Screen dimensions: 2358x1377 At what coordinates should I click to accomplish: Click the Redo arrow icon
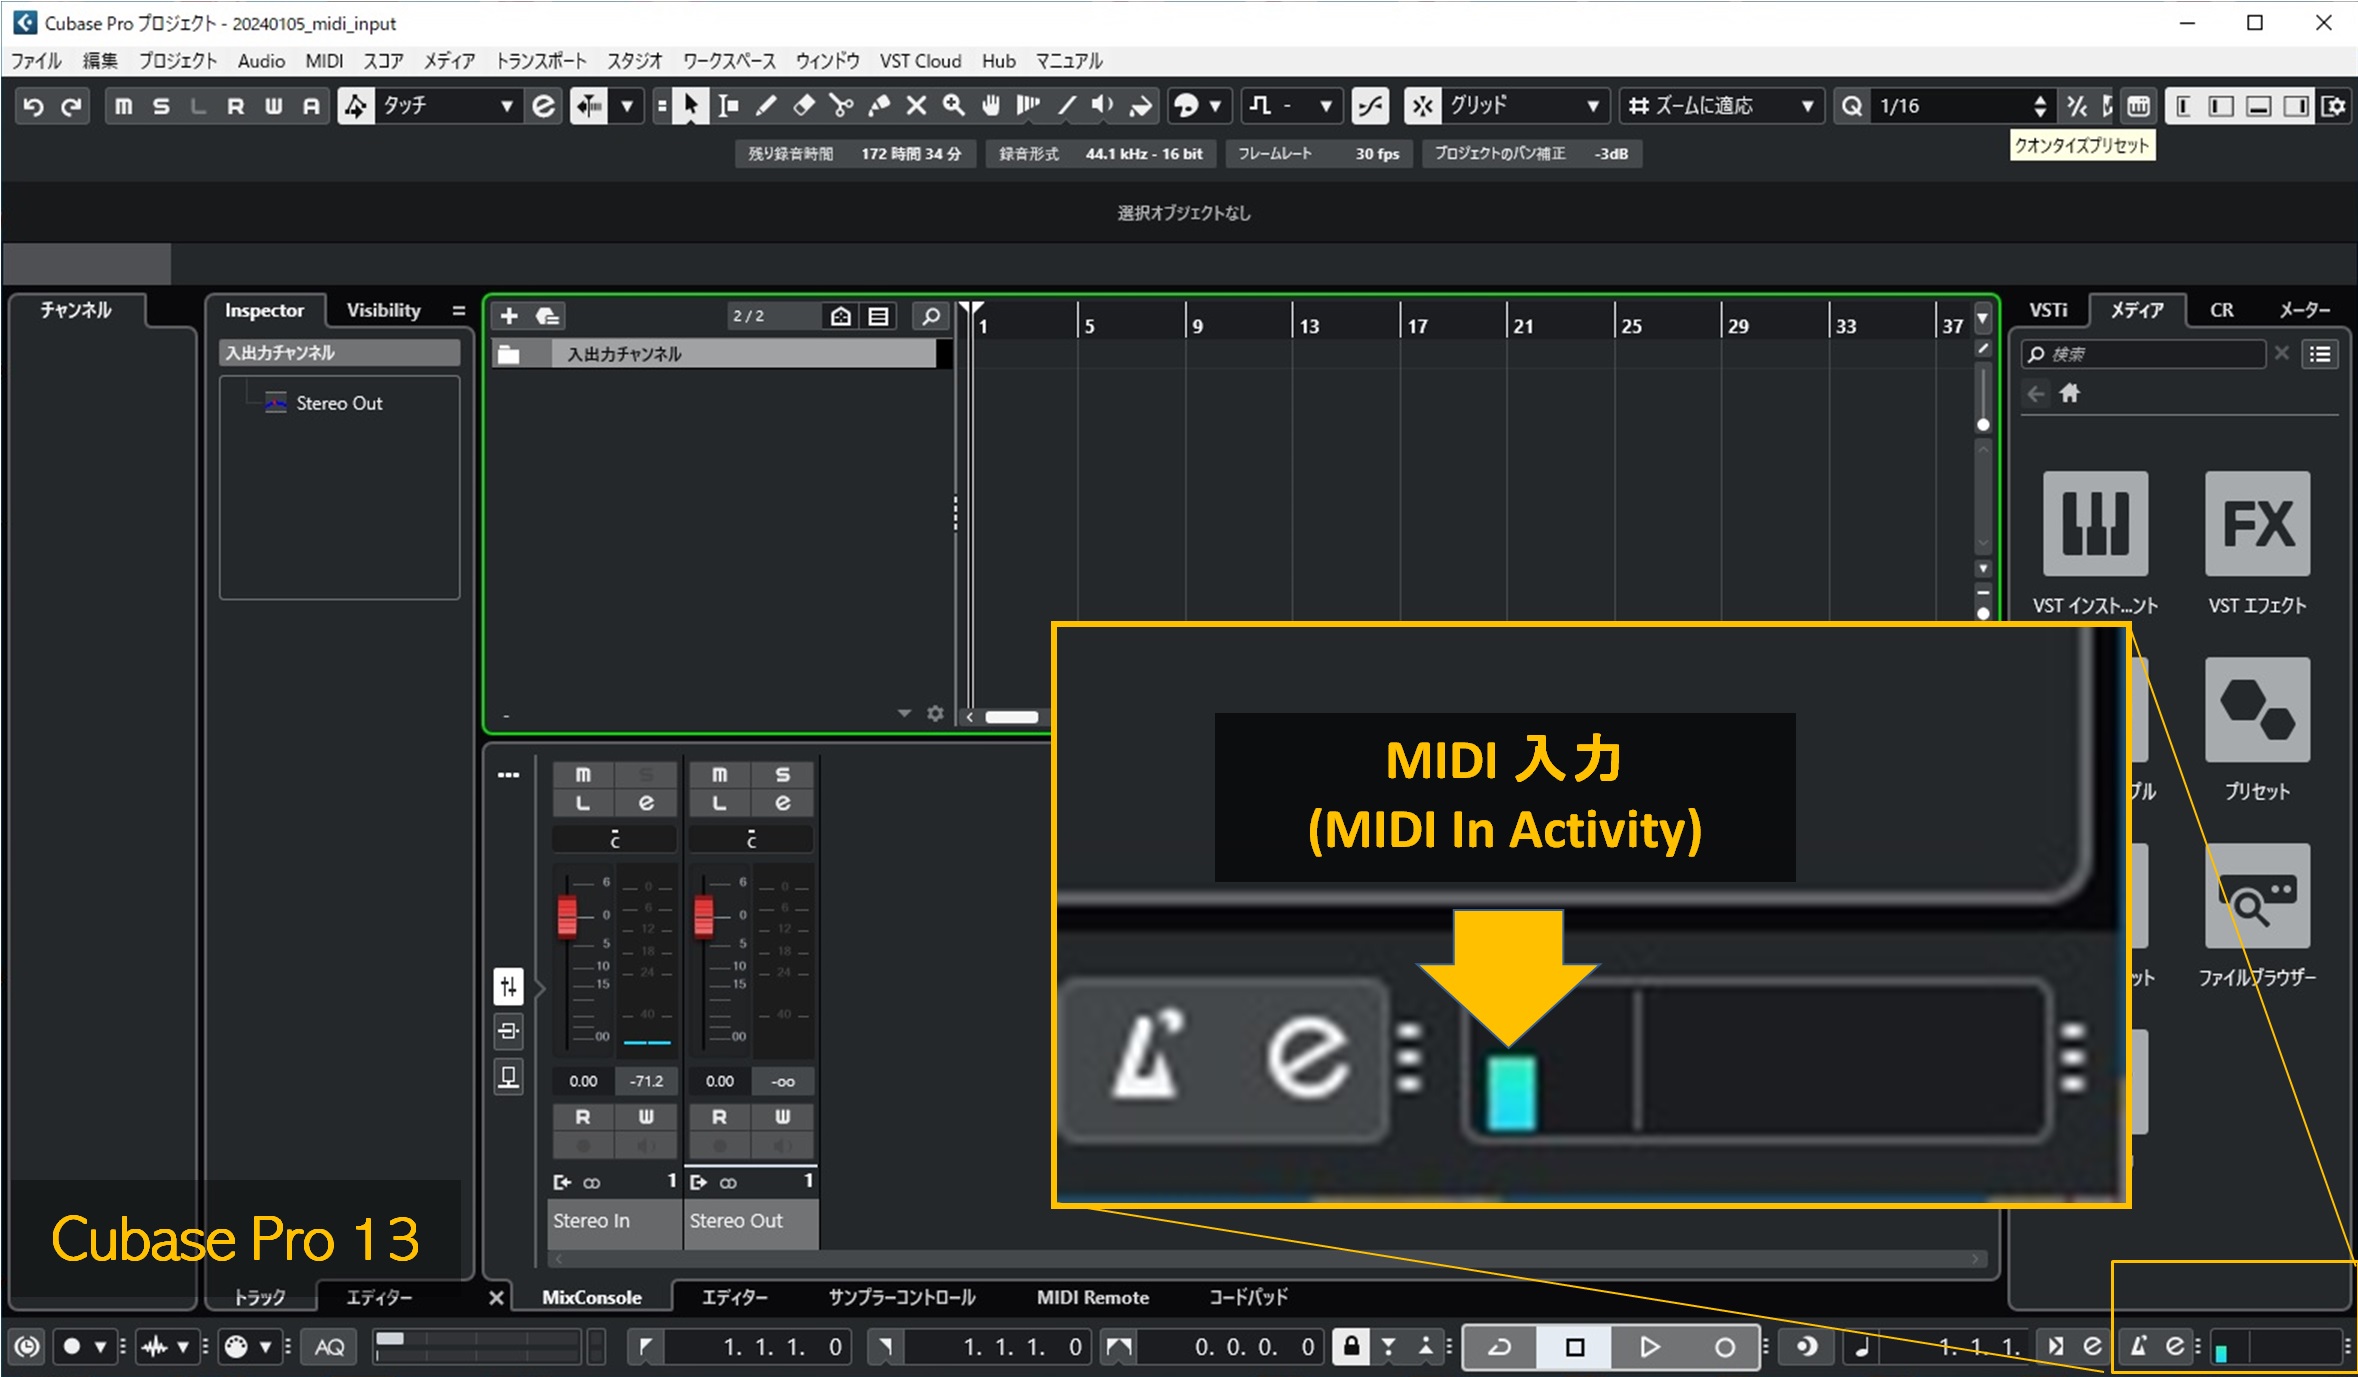click(71, 106)
